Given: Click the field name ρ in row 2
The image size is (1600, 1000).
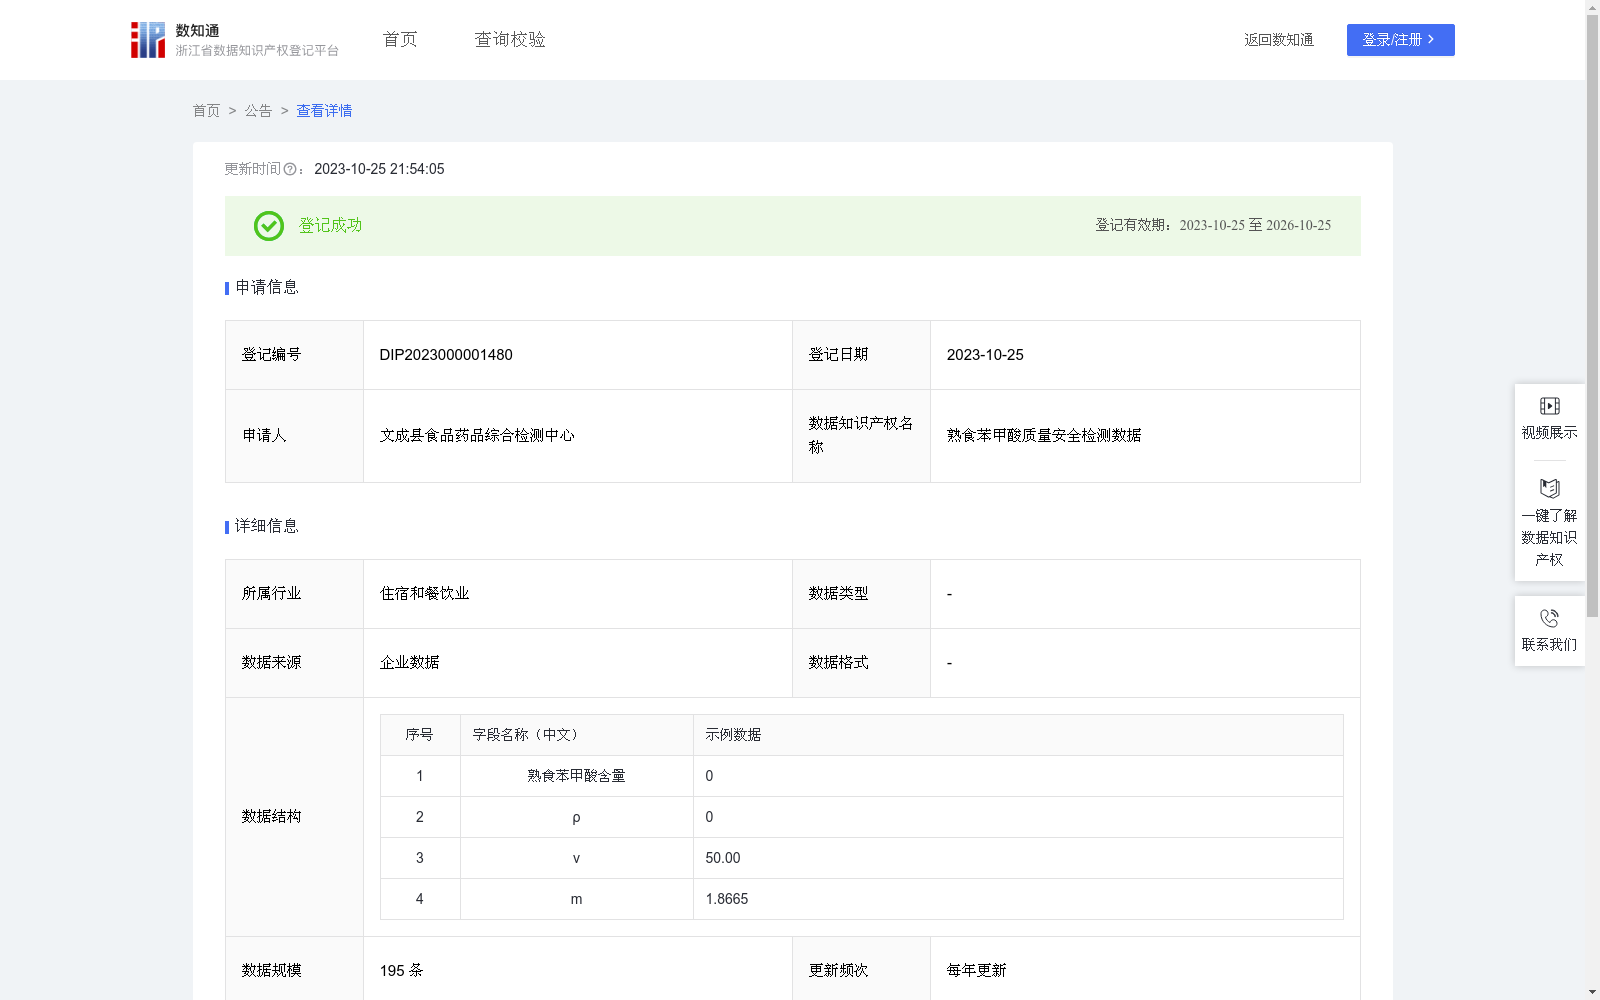Looking at the screenshot, I should [576, 818].
